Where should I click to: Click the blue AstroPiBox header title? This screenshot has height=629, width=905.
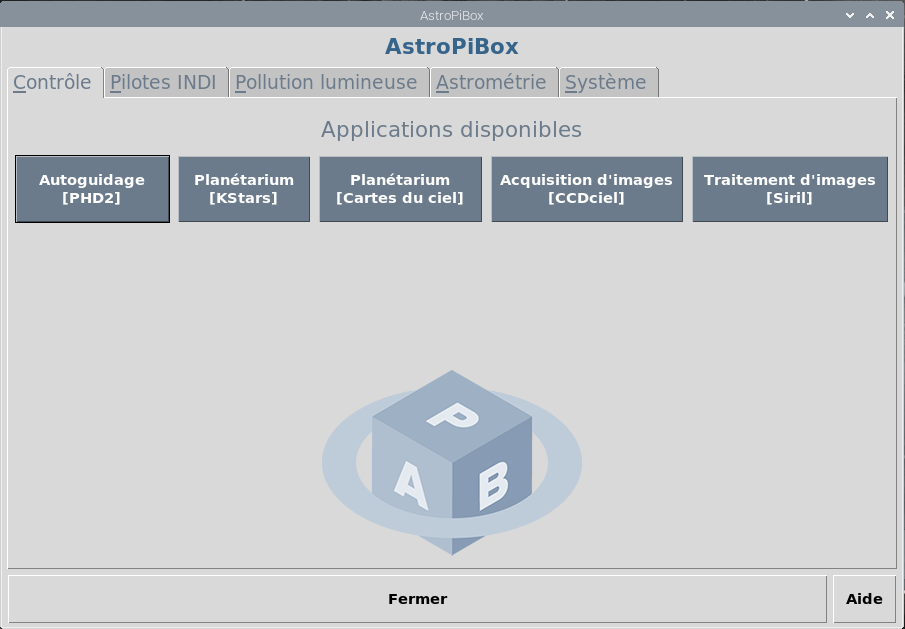tap(452, 47)
